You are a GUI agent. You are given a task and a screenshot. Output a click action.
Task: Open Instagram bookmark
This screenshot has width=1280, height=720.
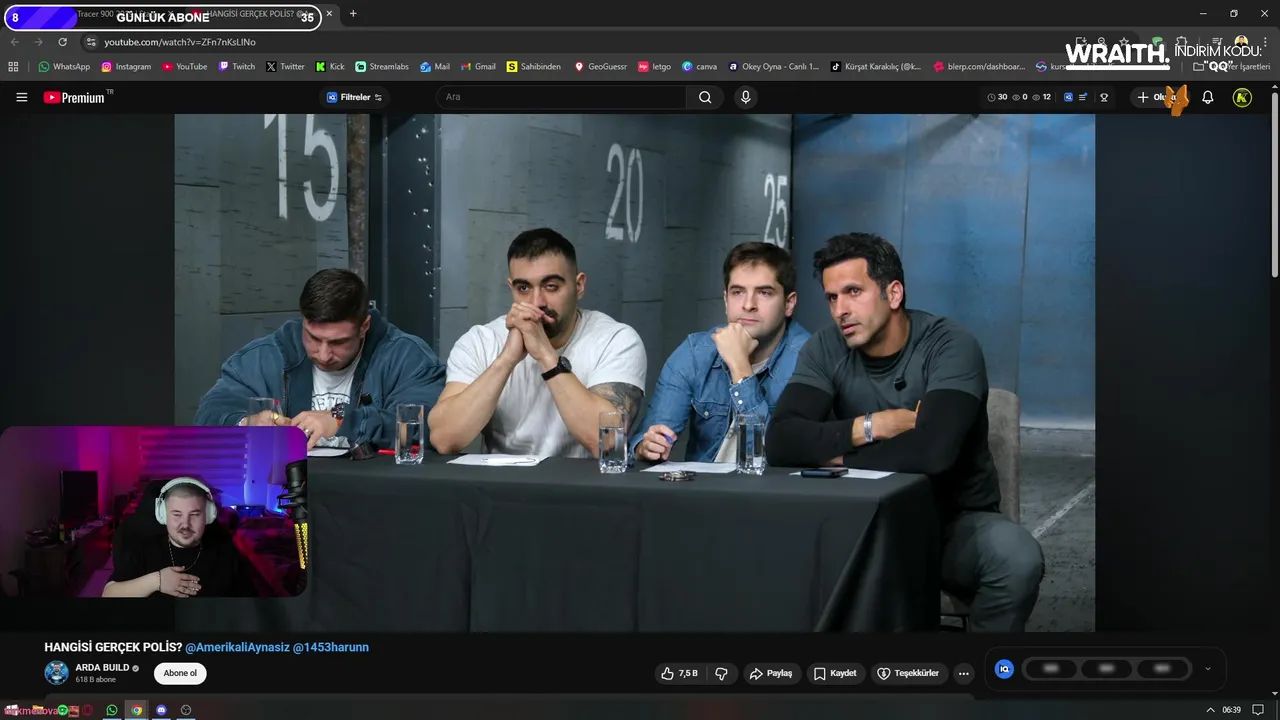pyautogui.click(x=126, y=66)
